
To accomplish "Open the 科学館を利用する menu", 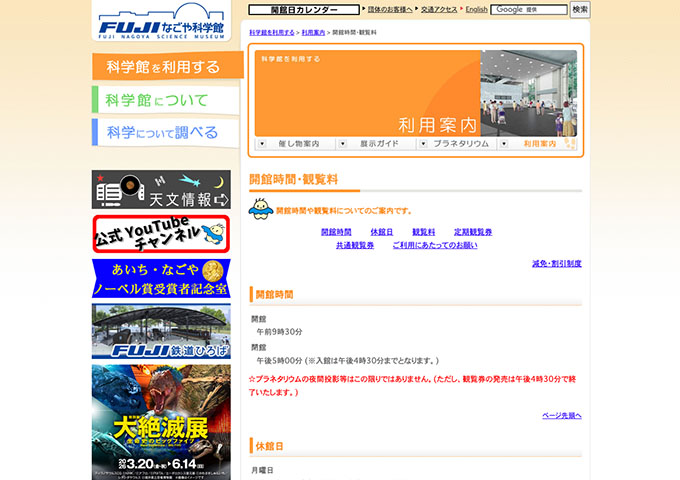I will [x=167, y=67].
